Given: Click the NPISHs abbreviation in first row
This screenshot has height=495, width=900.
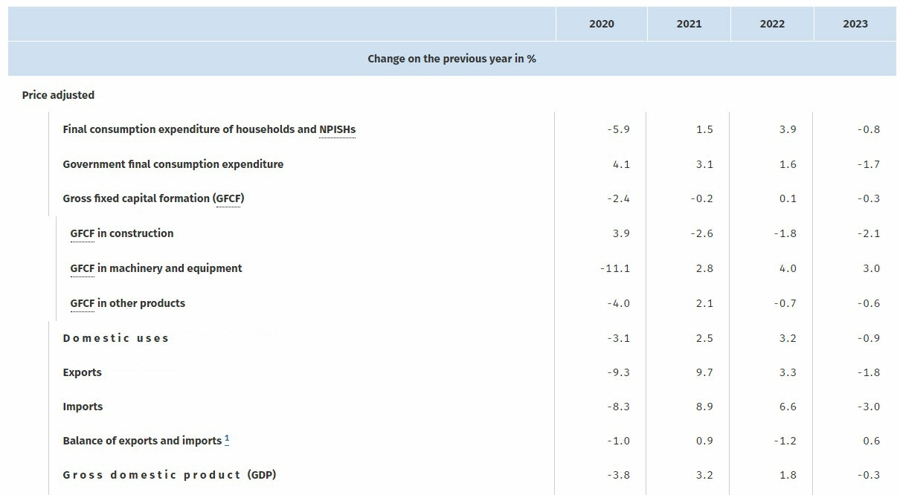Looking at the screenshot, I should 337,130.
